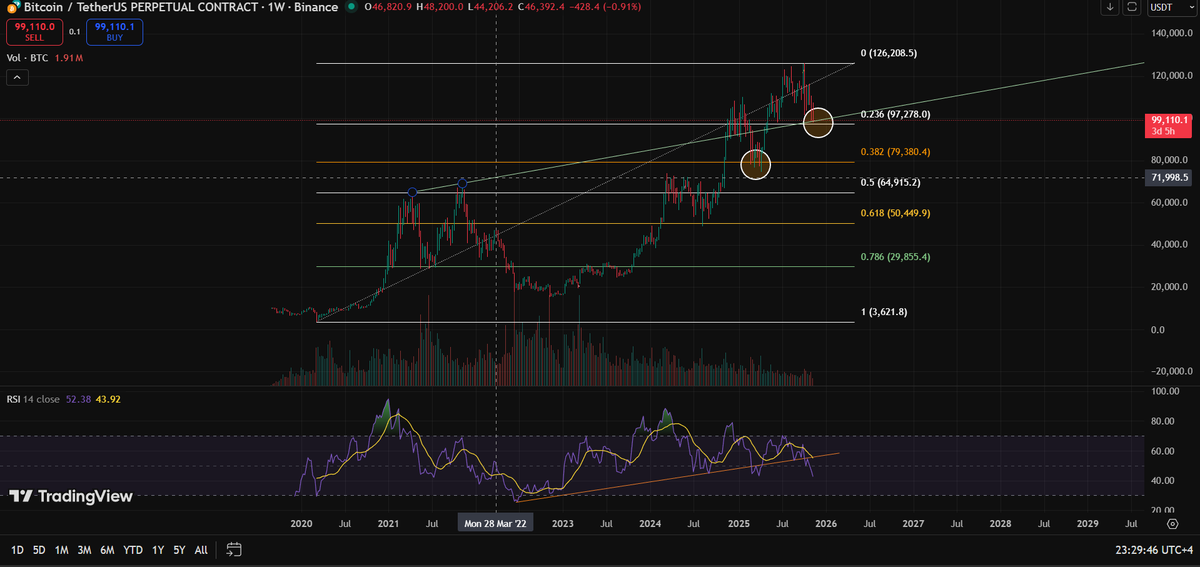The height and width of the screenshot is (567, 1200).
Task: Click the 0.1 order quantity value
Action: click(74, 32)
